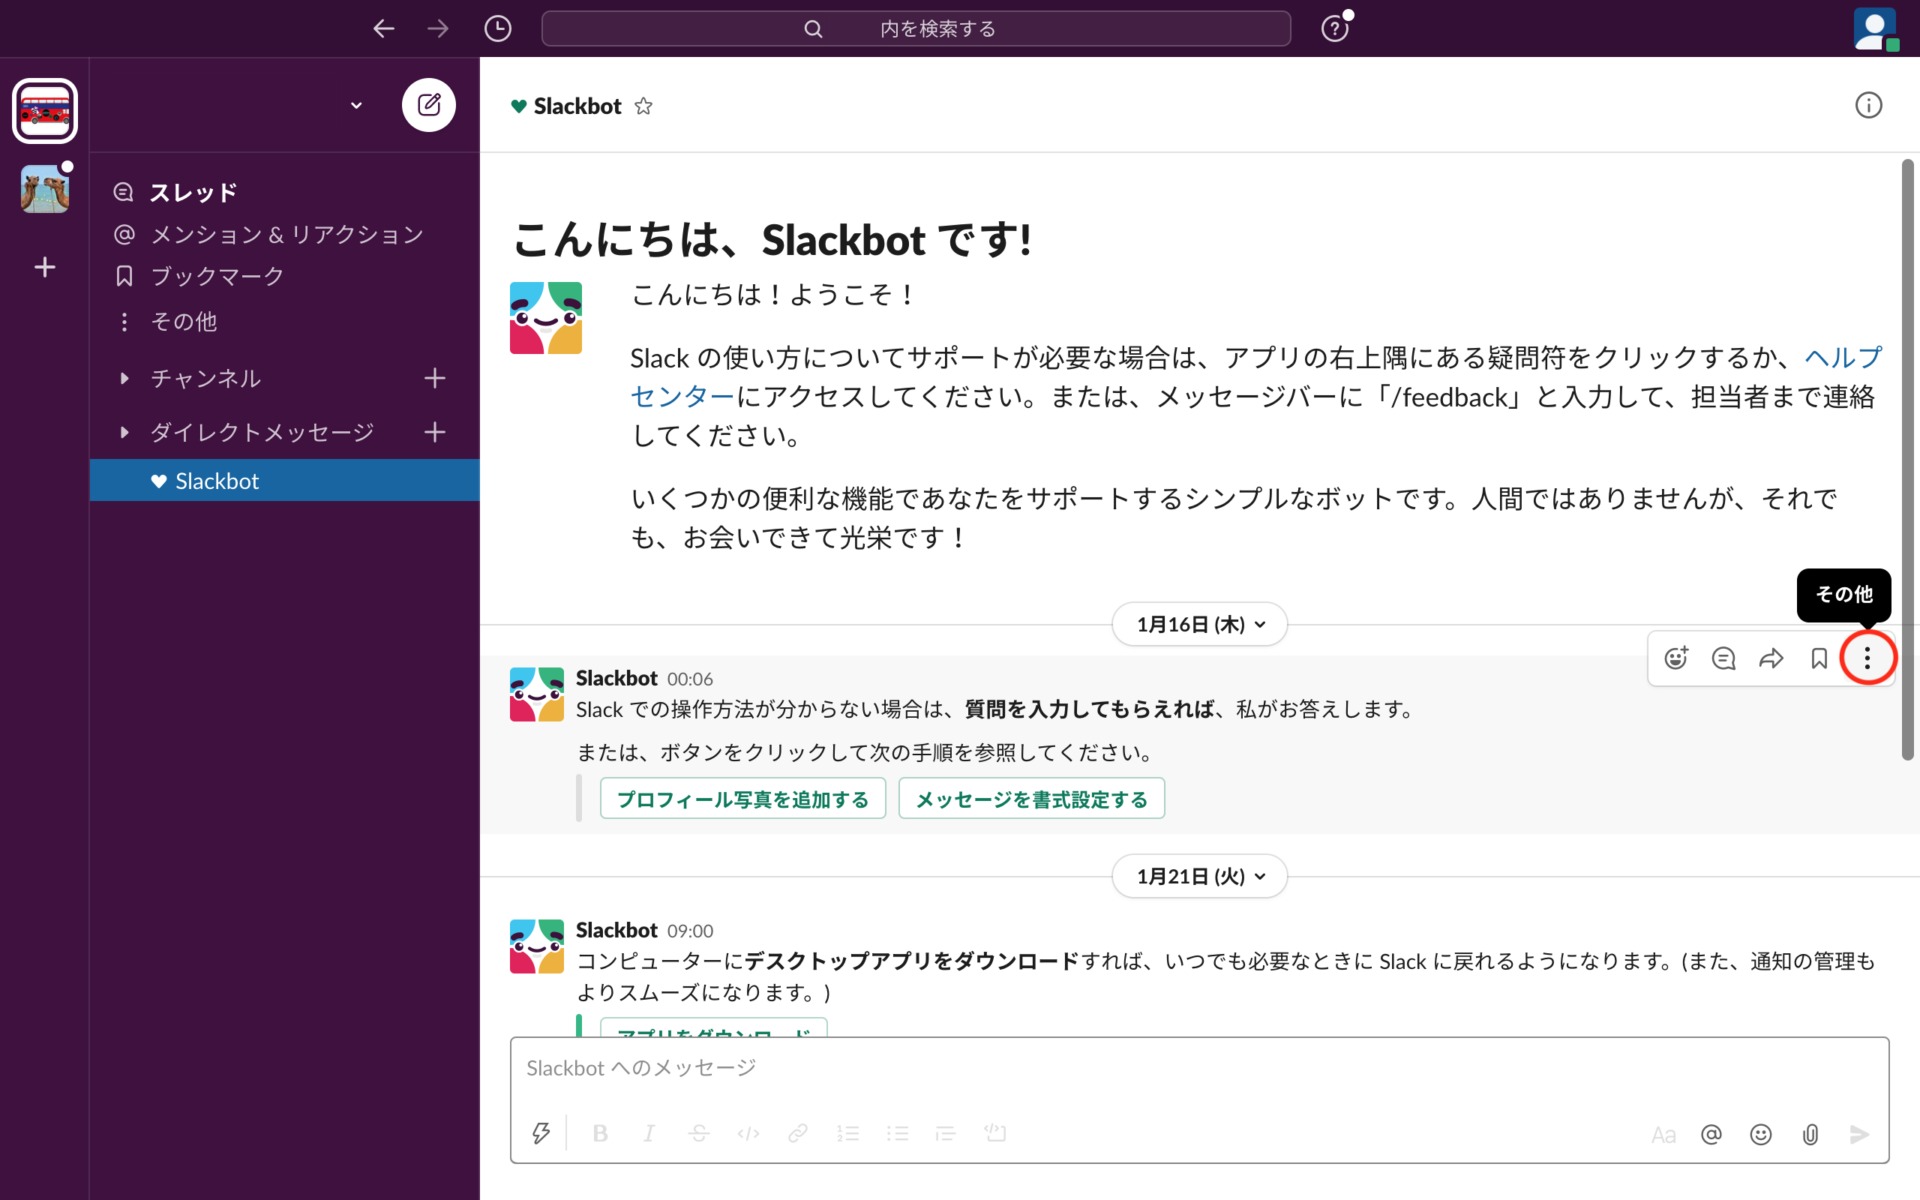Open the workspace name dropdown chevron
Image resolution: width=1920 pixels, height=1200 pixels.
click(356, 105)
